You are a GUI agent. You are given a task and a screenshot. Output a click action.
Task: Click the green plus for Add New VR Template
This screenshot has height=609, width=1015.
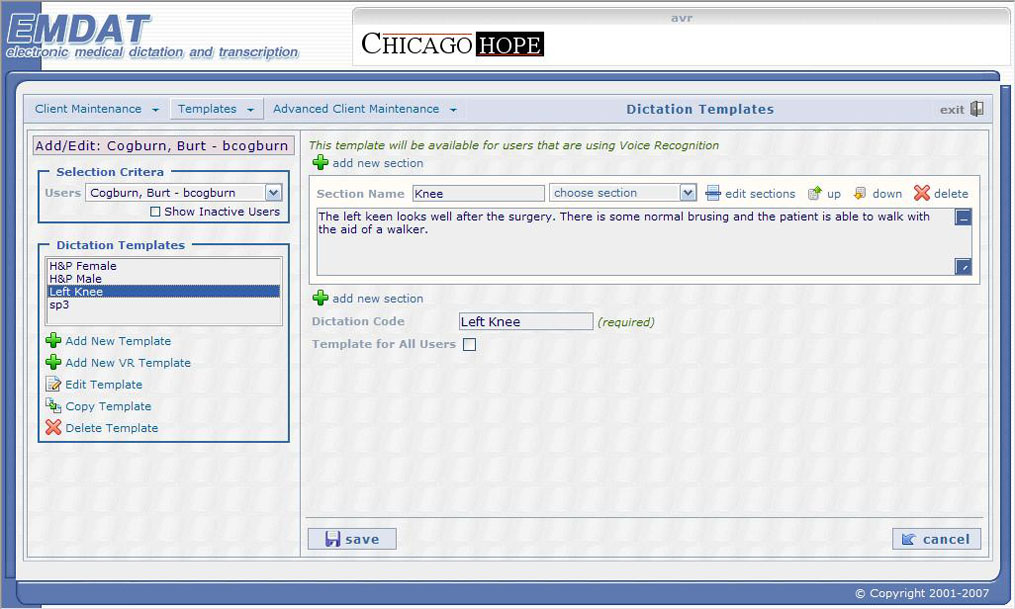[54, 363]
